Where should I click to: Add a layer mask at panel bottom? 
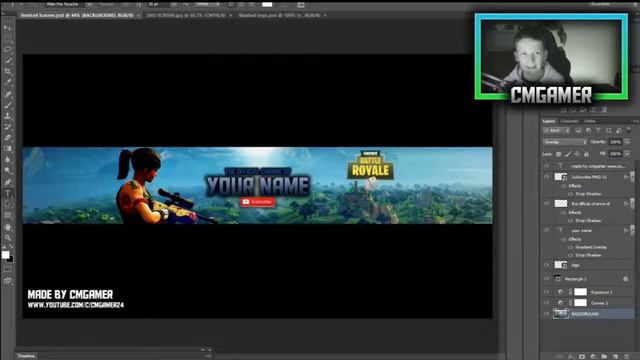coord(582,356)
